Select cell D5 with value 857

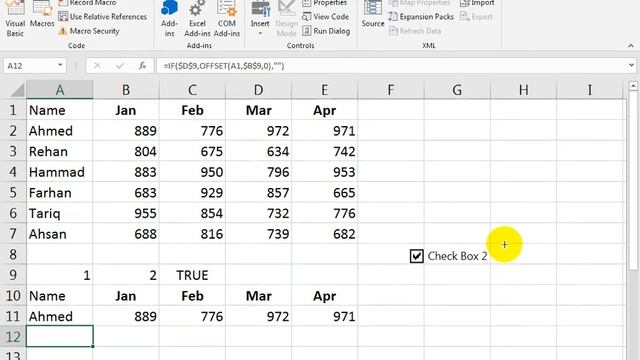(258, 193)
